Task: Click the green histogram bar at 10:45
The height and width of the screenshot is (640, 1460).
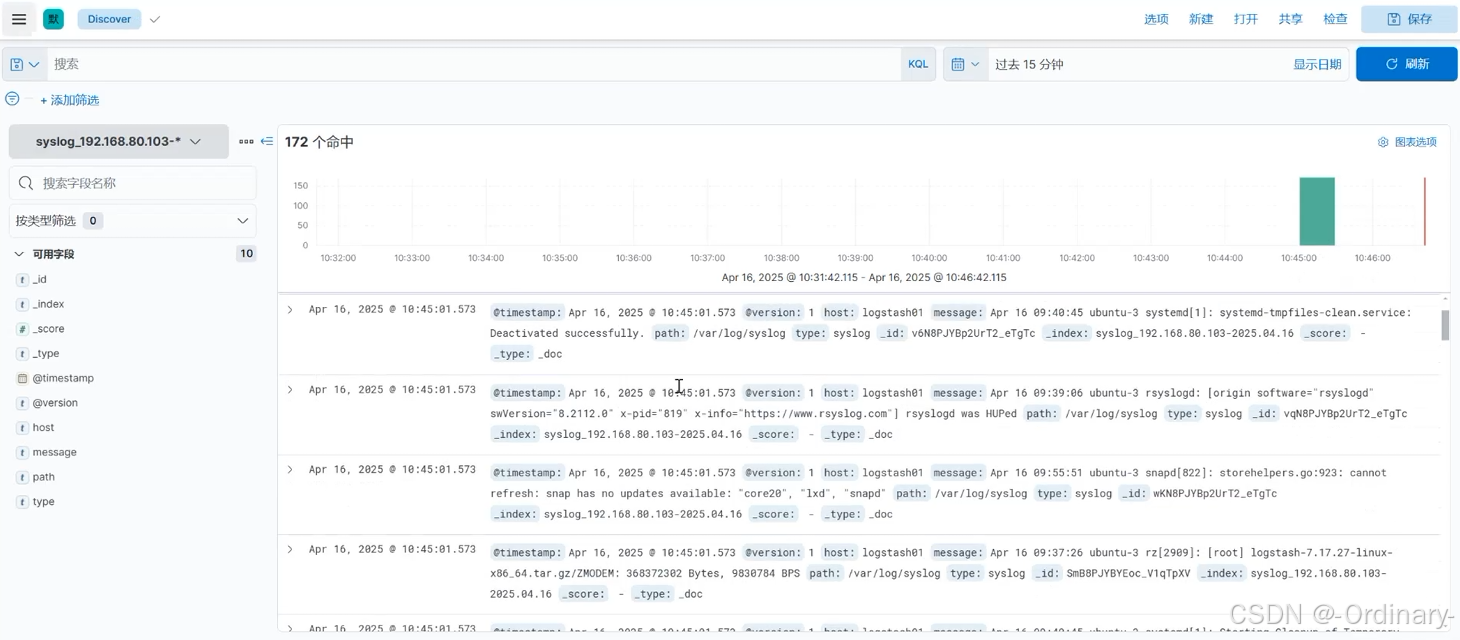Action: click(x=1317, y=211)
